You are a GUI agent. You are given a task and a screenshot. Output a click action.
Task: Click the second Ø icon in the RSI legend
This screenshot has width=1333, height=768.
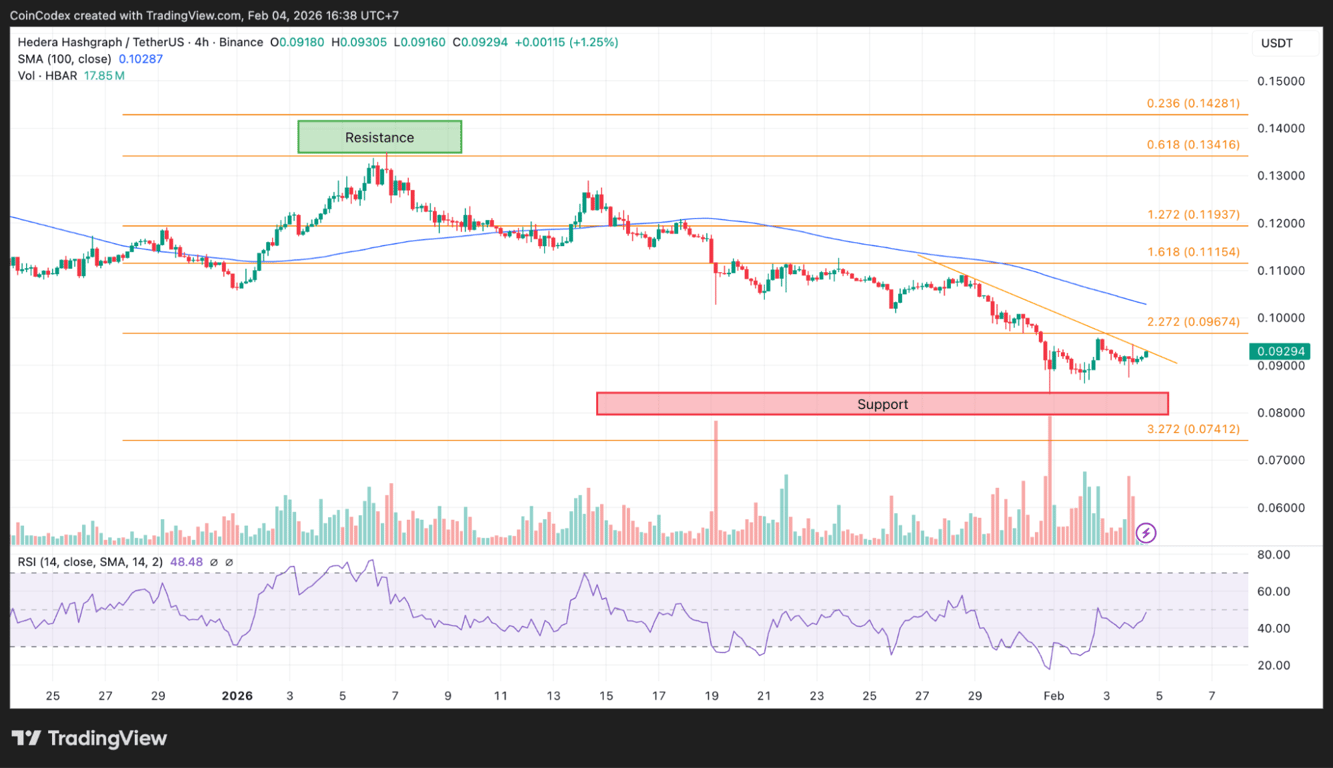point(231,562)
